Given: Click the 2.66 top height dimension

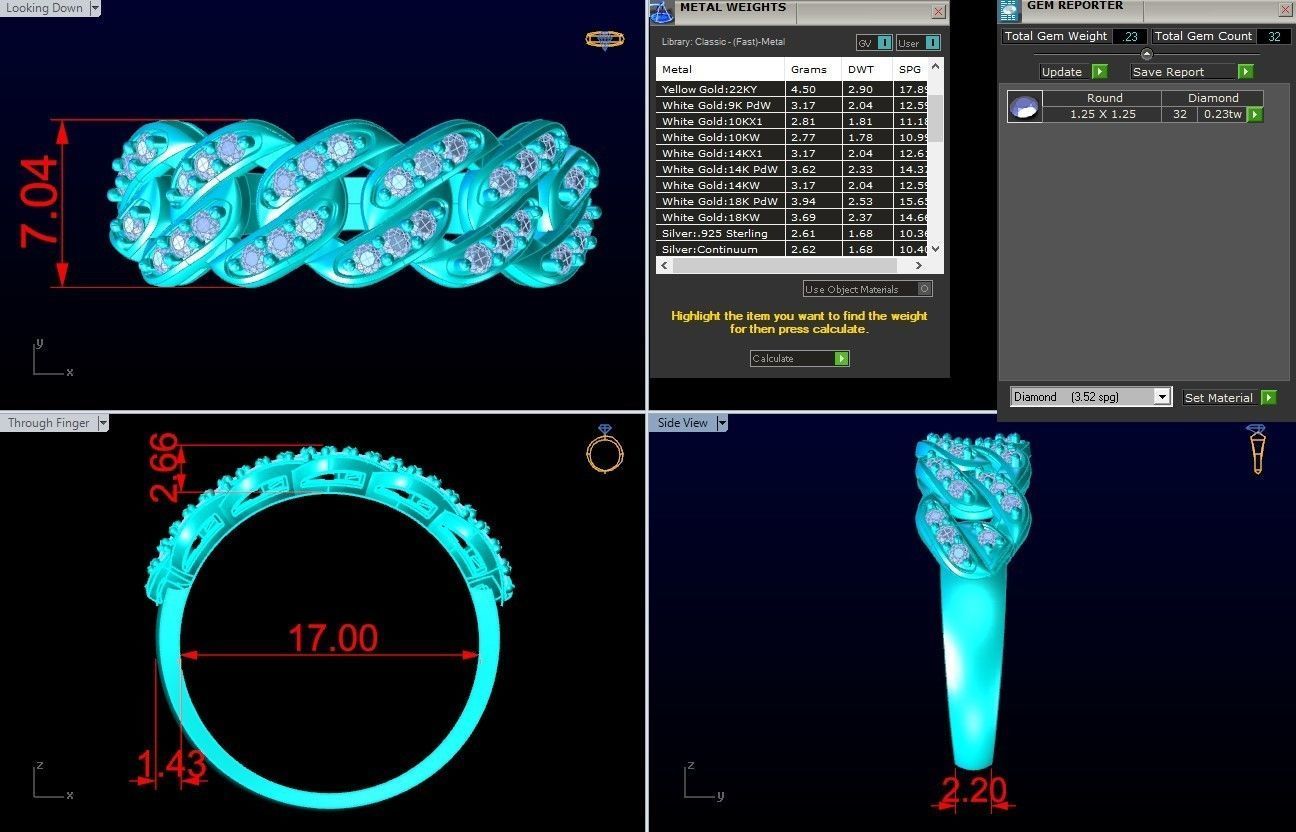Looking at the screenshot, I should click(x=165, y=467).
